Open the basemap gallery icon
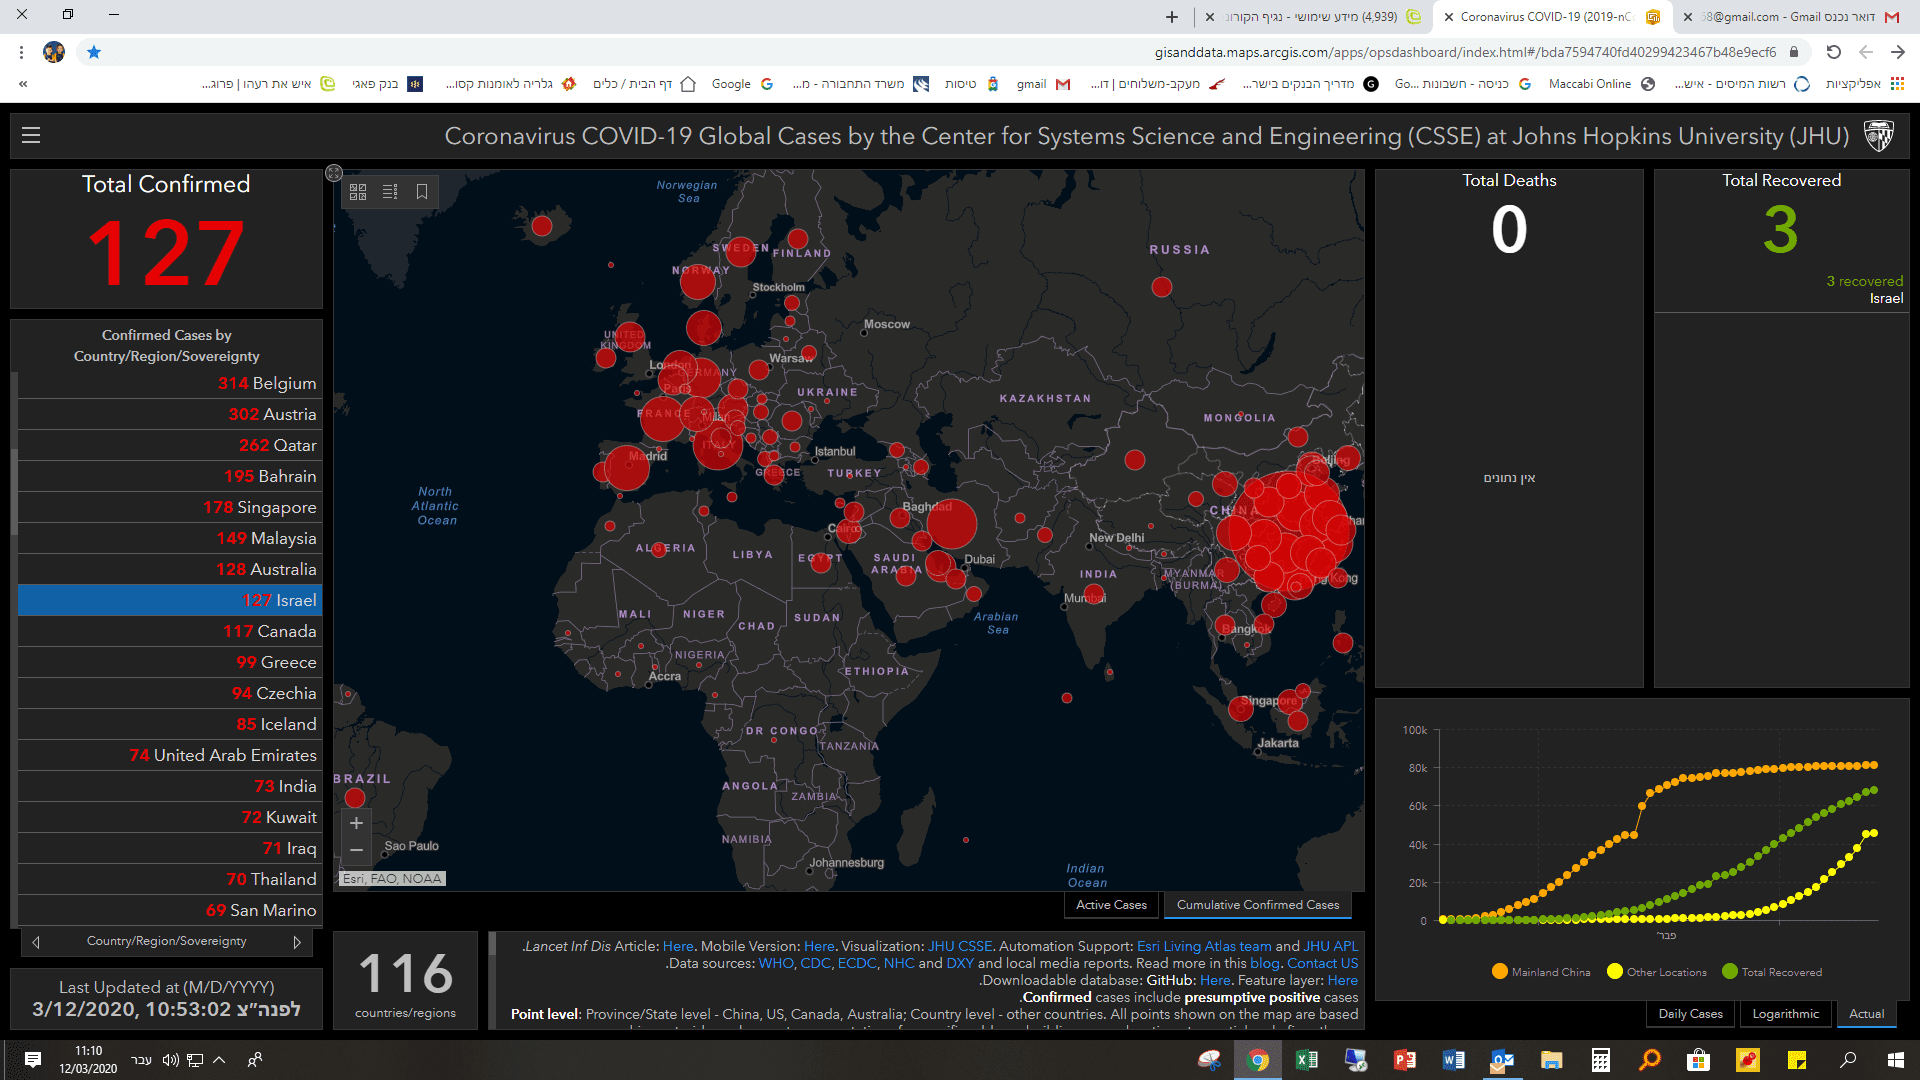 tap(358, 192)
